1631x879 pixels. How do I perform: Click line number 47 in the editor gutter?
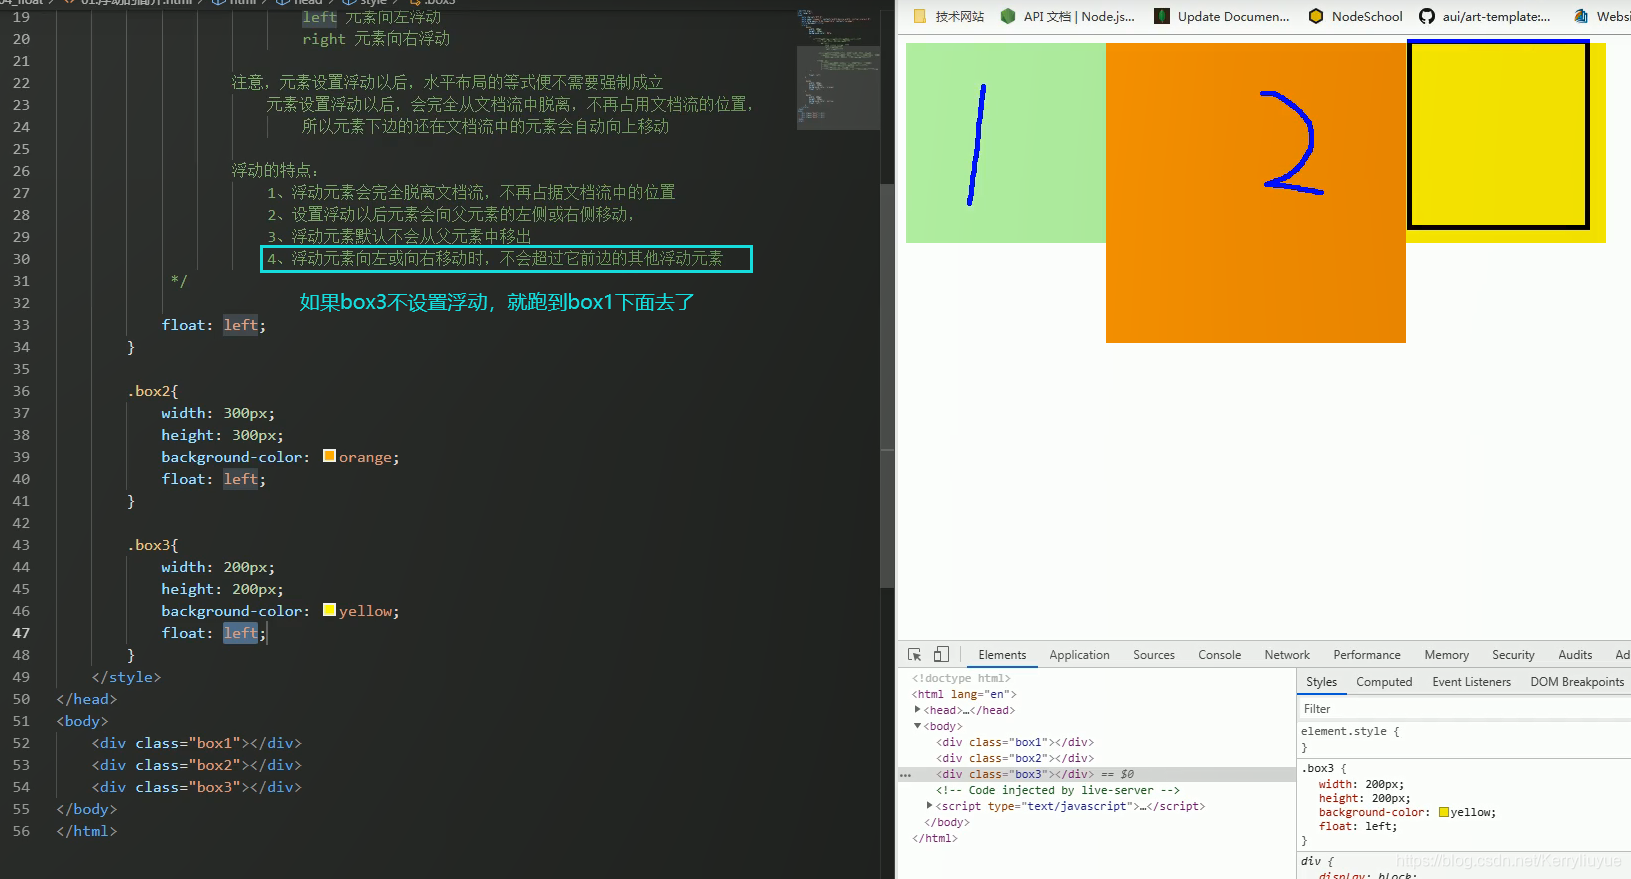point(21,633)
